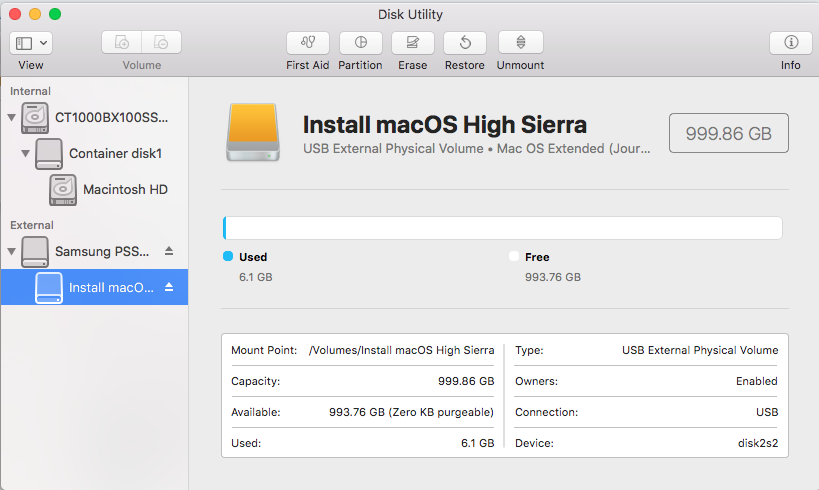Screen dimensions: 819x490
Task: Click the Remove Volume icon
Action: [x=161, y=42]
